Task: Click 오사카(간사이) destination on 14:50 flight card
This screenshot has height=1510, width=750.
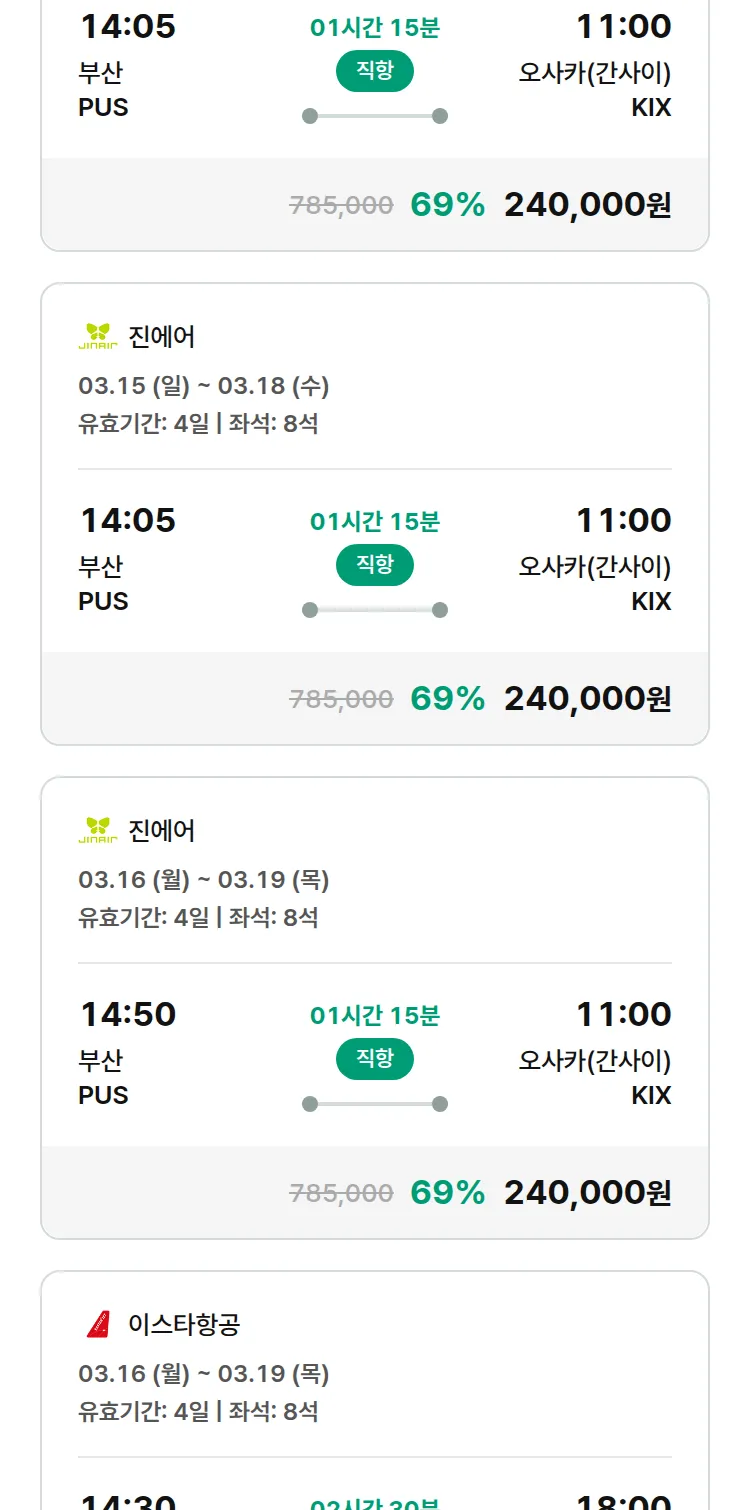Action: (594, 1060)
